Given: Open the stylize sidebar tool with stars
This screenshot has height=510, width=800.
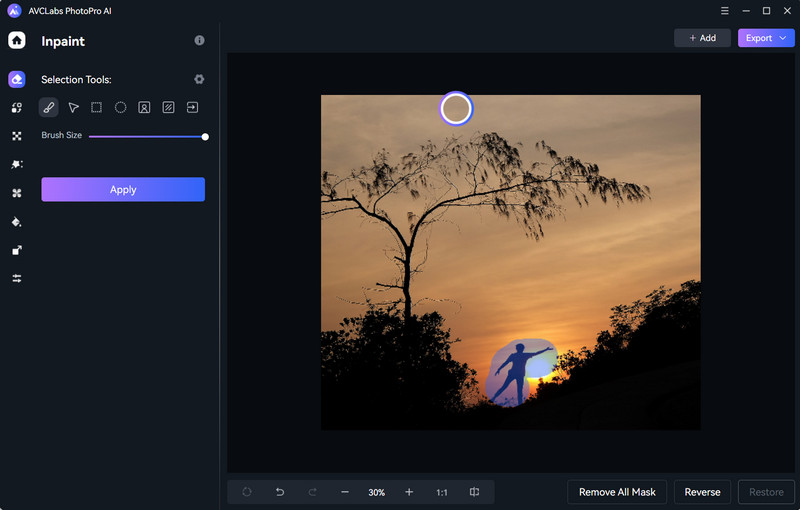Looking at the screenshot, I should coord(16,164).
